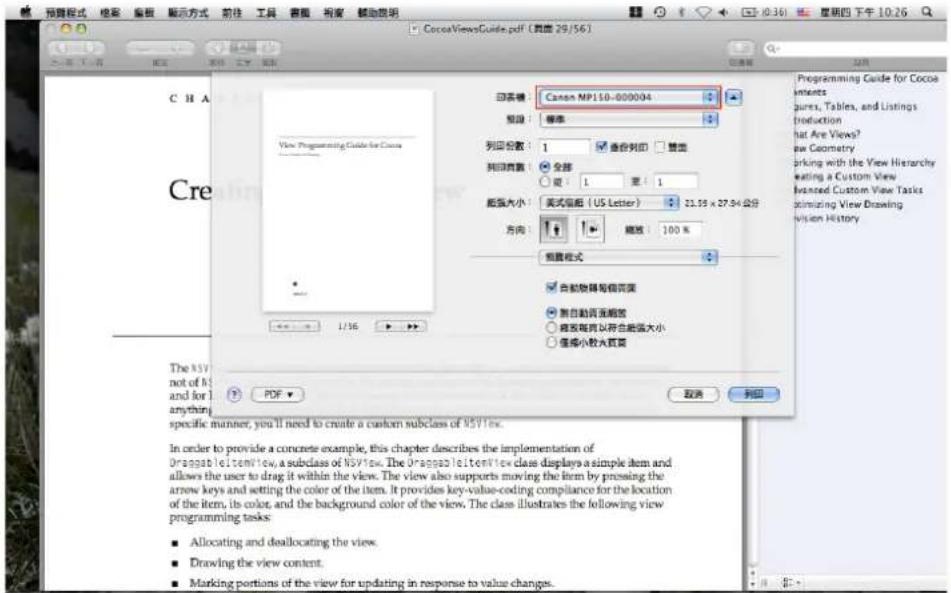Click the PDF document icon in title bar
Viewport: 951px width, 593px height.
[414, 29]
